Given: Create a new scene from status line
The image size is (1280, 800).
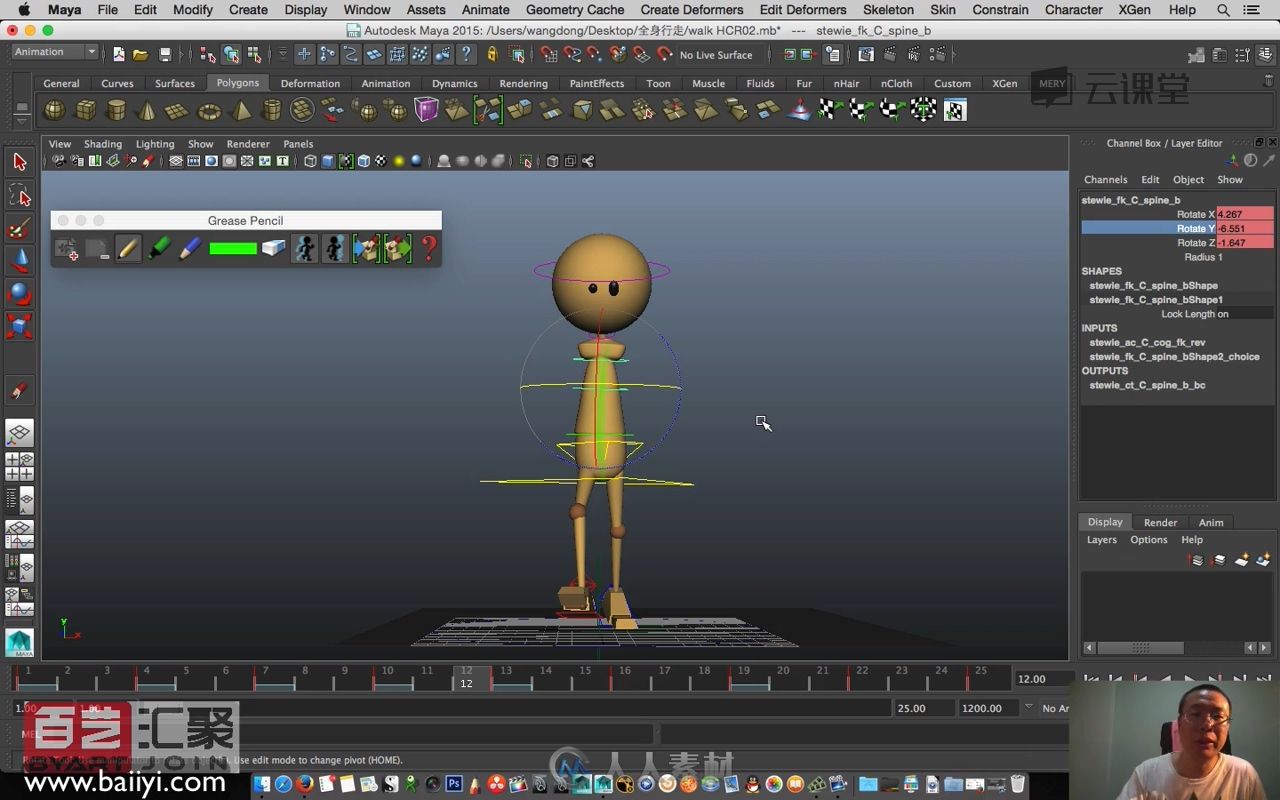Looking at the screenshot, I should [x=119, y=55].
